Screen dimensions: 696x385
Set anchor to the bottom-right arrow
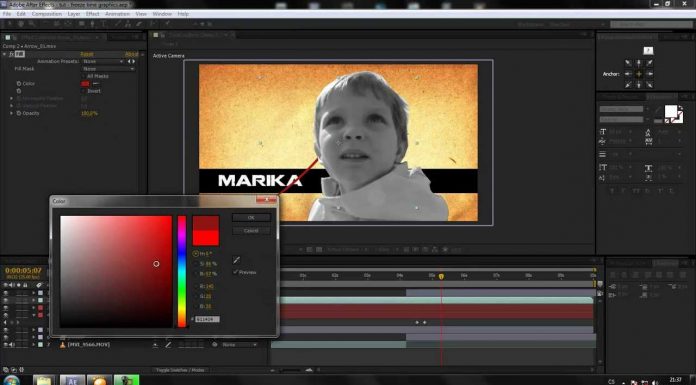coord(649,84)
